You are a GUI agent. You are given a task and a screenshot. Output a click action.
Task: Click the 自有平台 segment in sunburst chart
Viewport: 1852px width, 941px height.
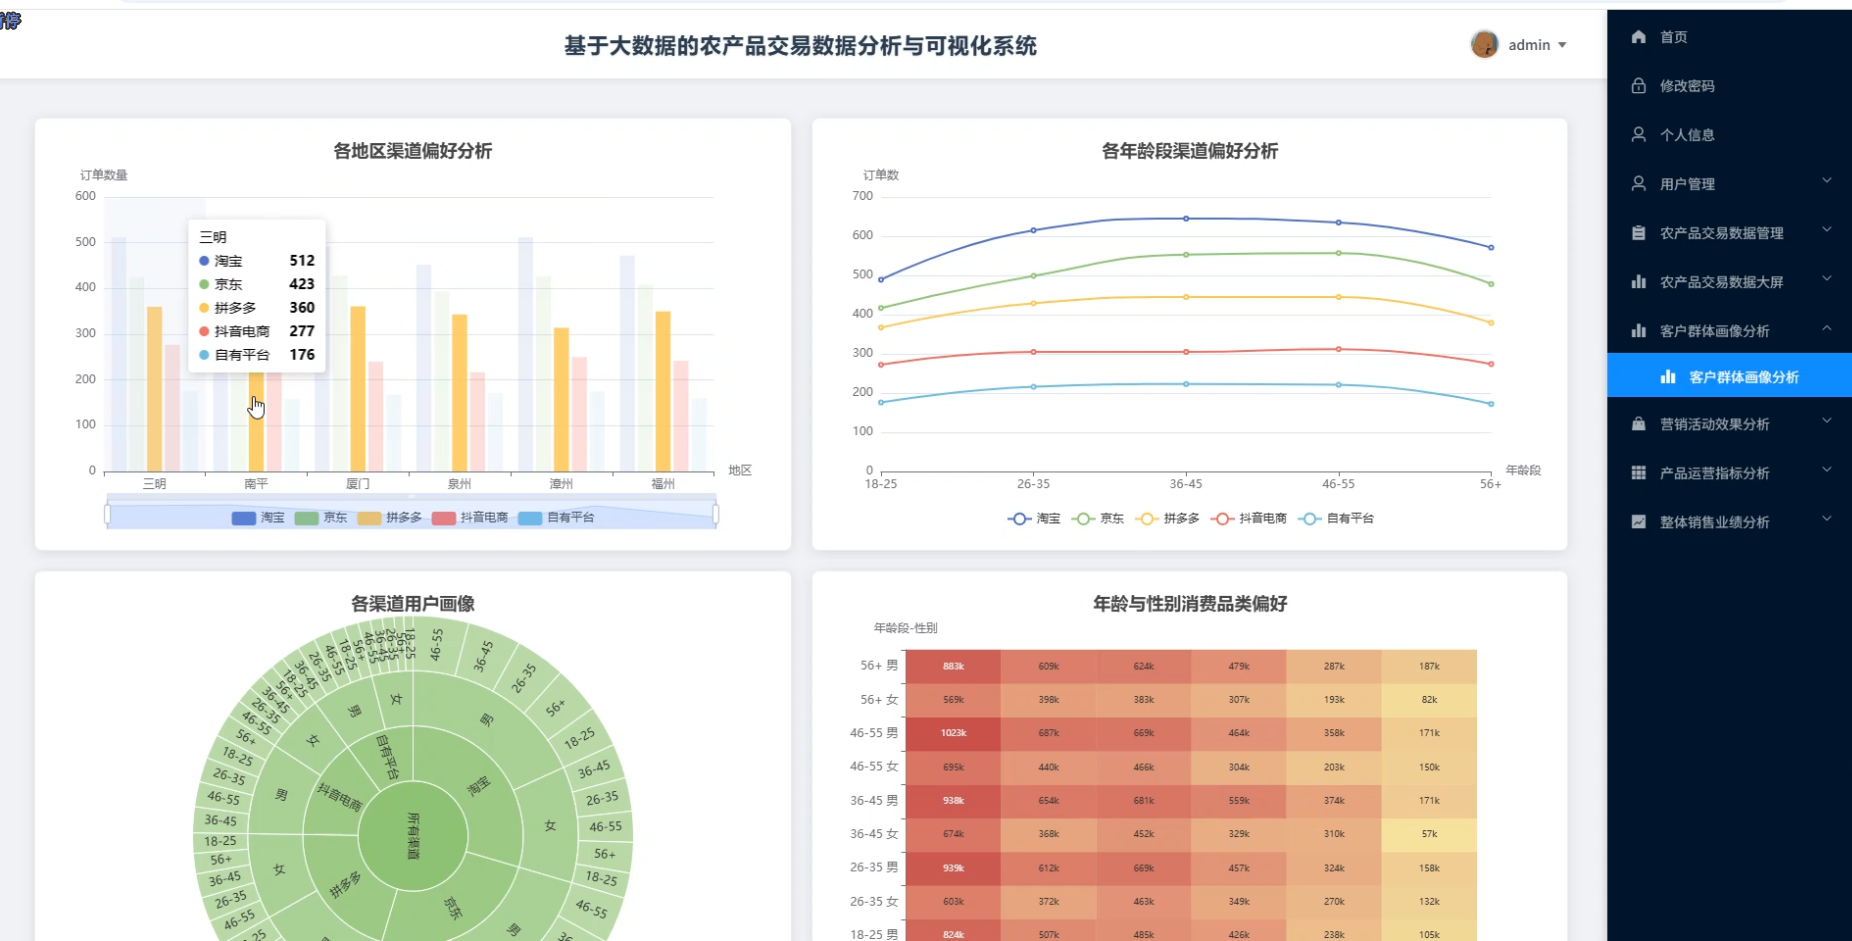[387, 757]
